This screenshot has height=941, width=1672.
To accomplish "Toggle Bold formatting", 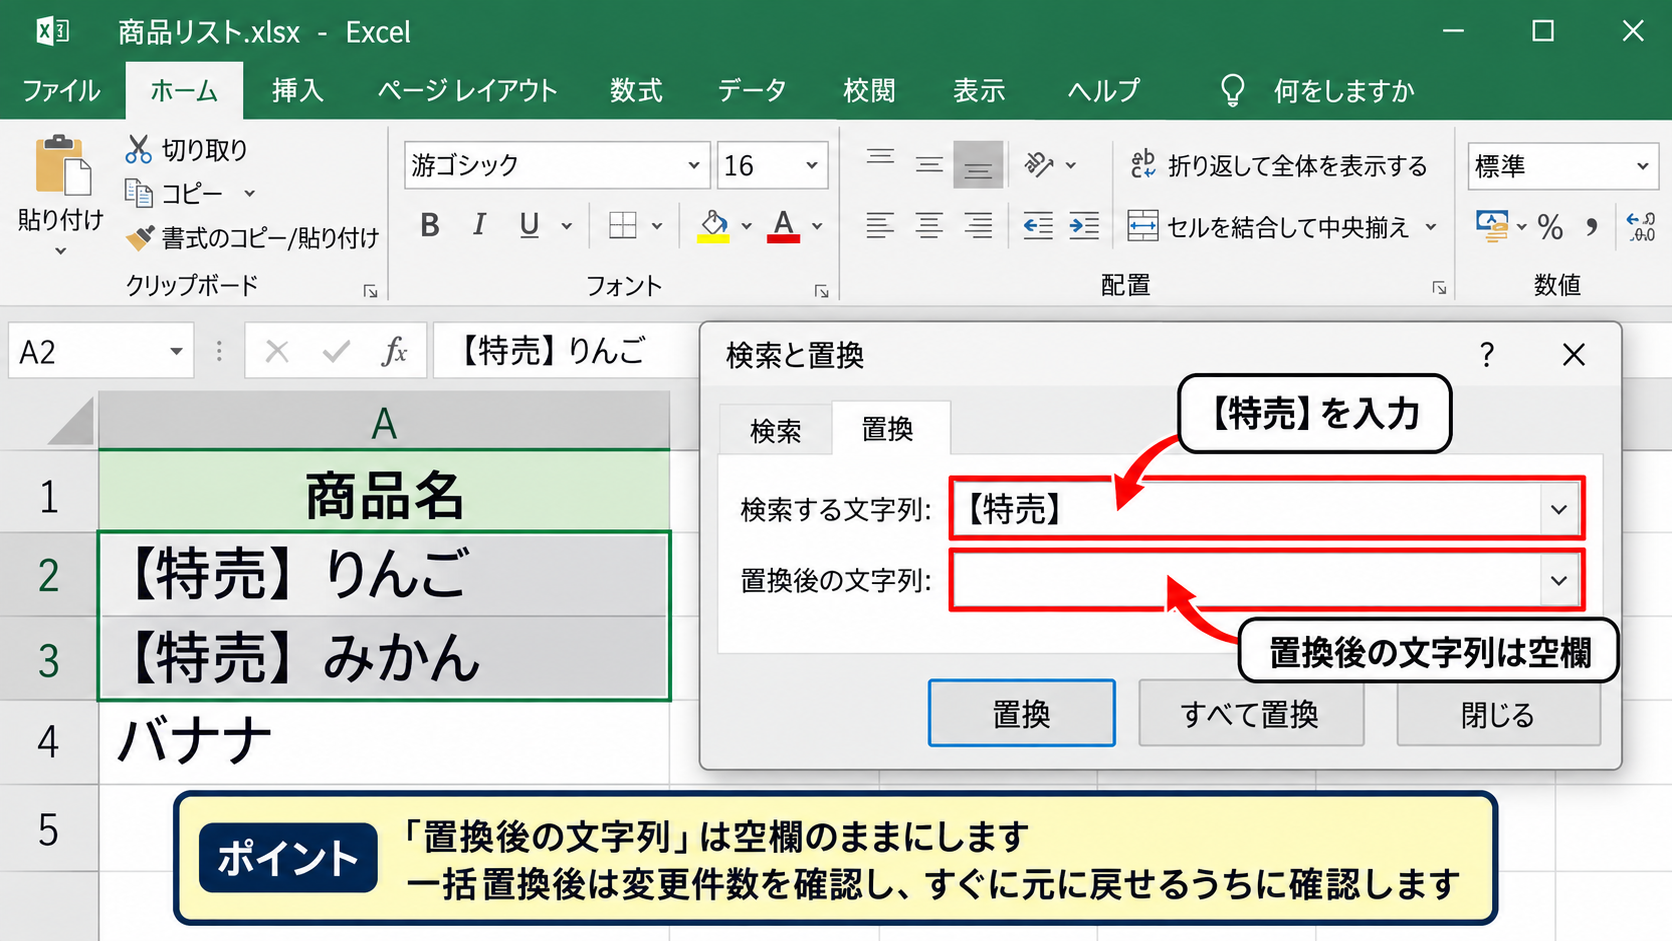I will 430,226.
